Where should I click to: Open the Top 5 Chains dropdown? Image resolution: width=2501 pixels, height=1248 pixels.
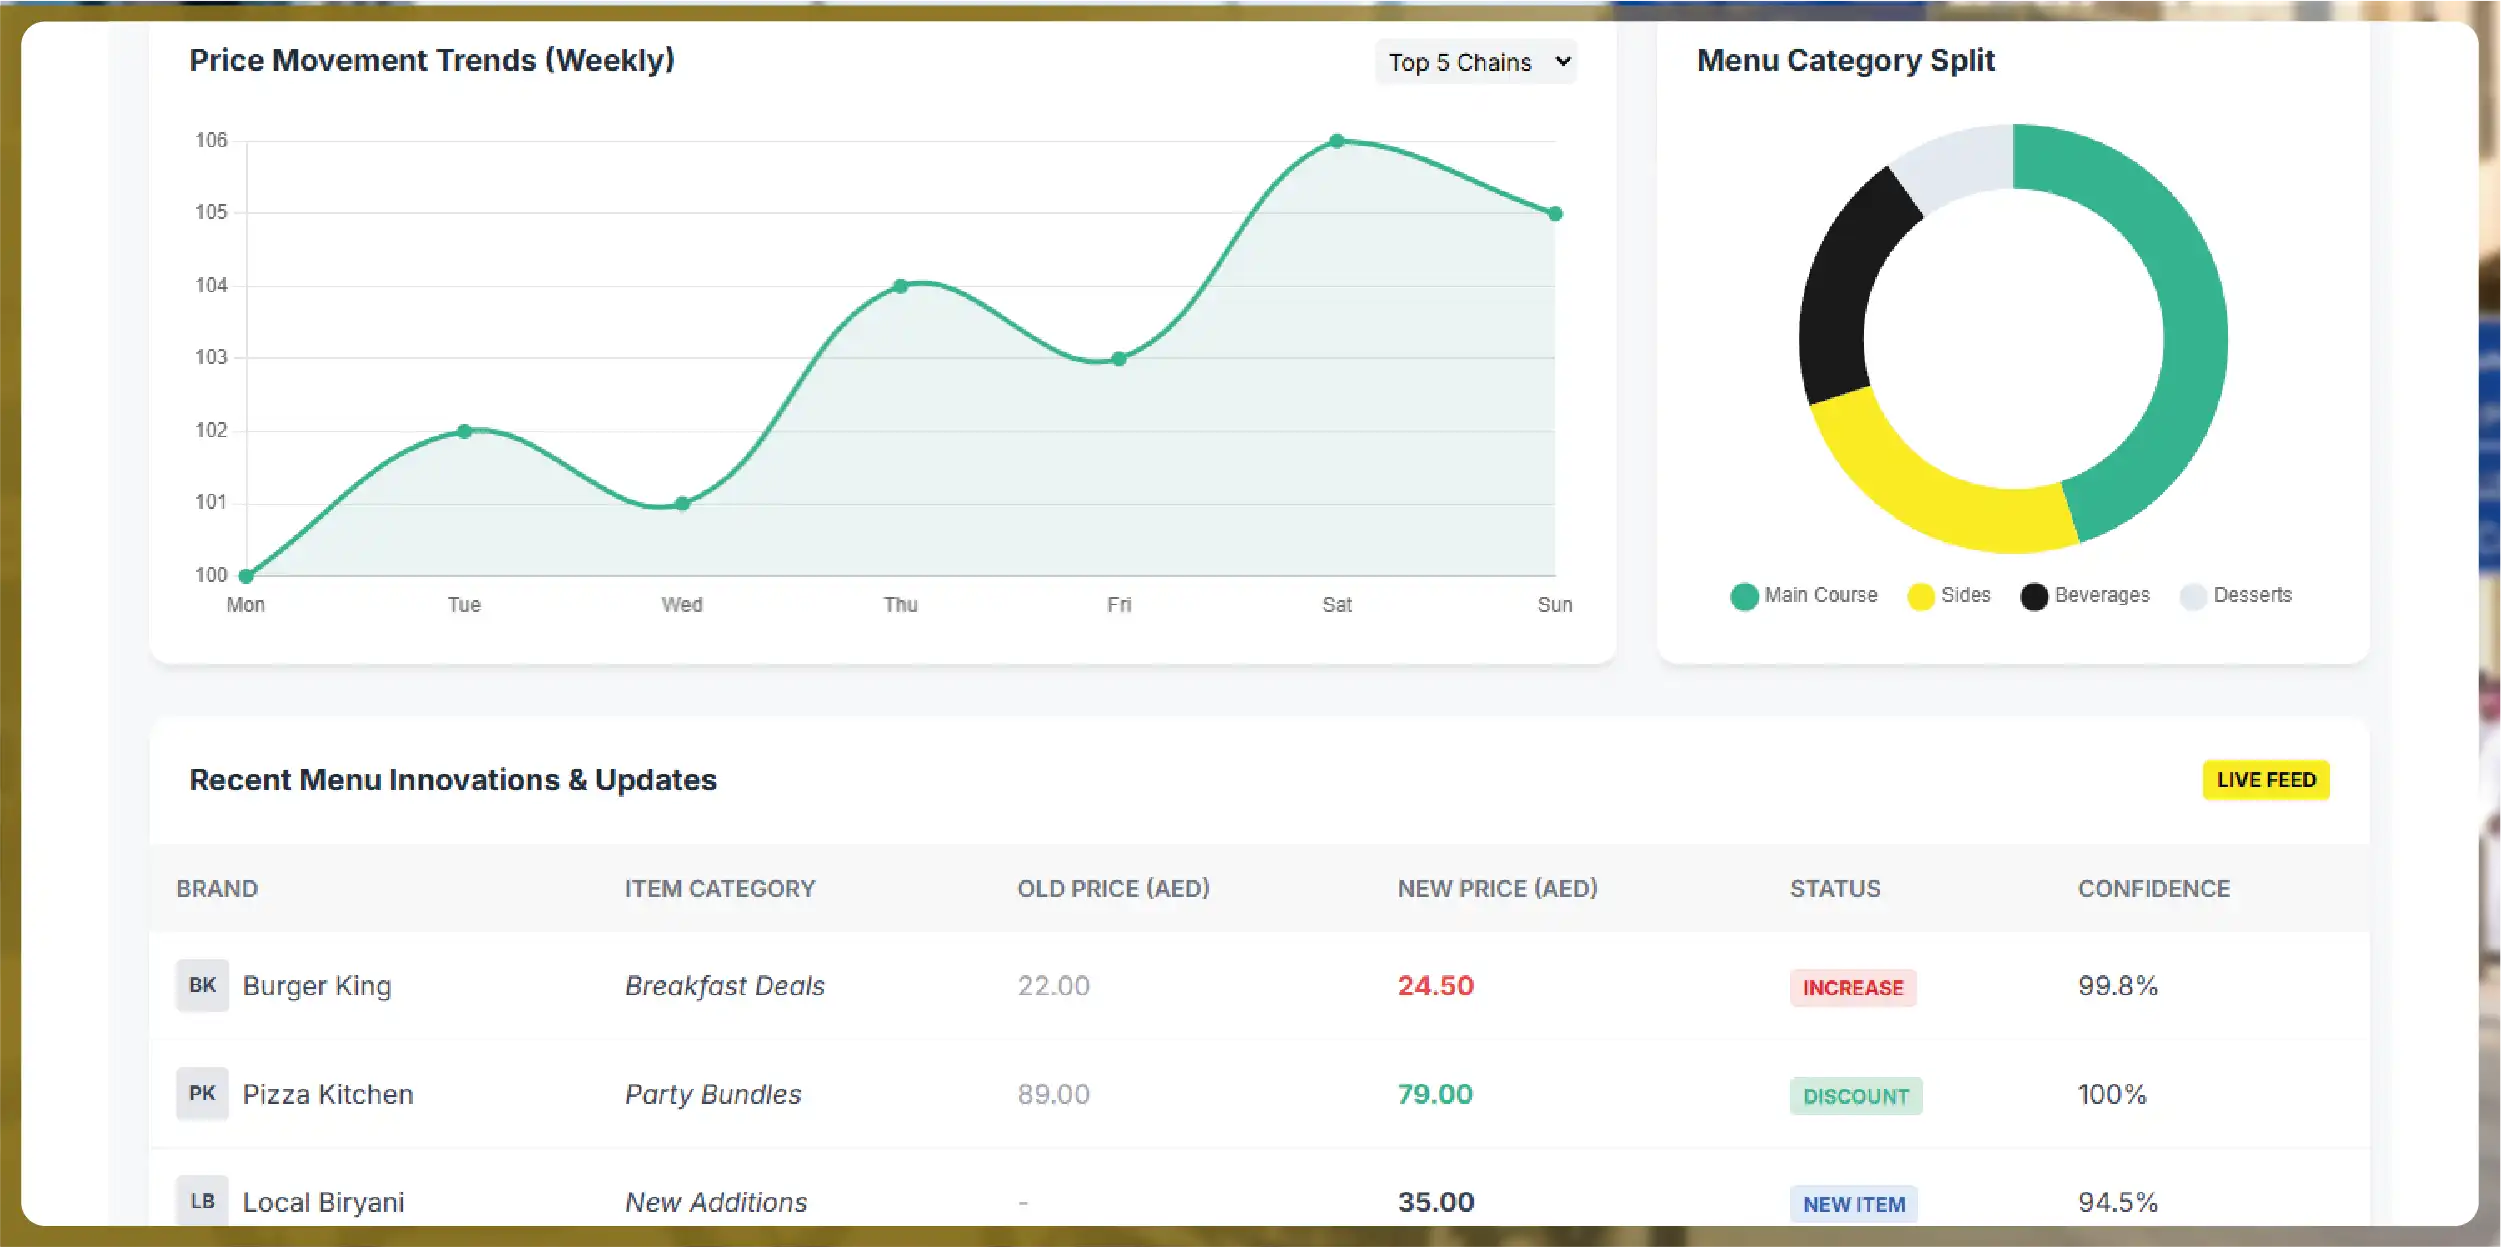[x=1475, y=61]
